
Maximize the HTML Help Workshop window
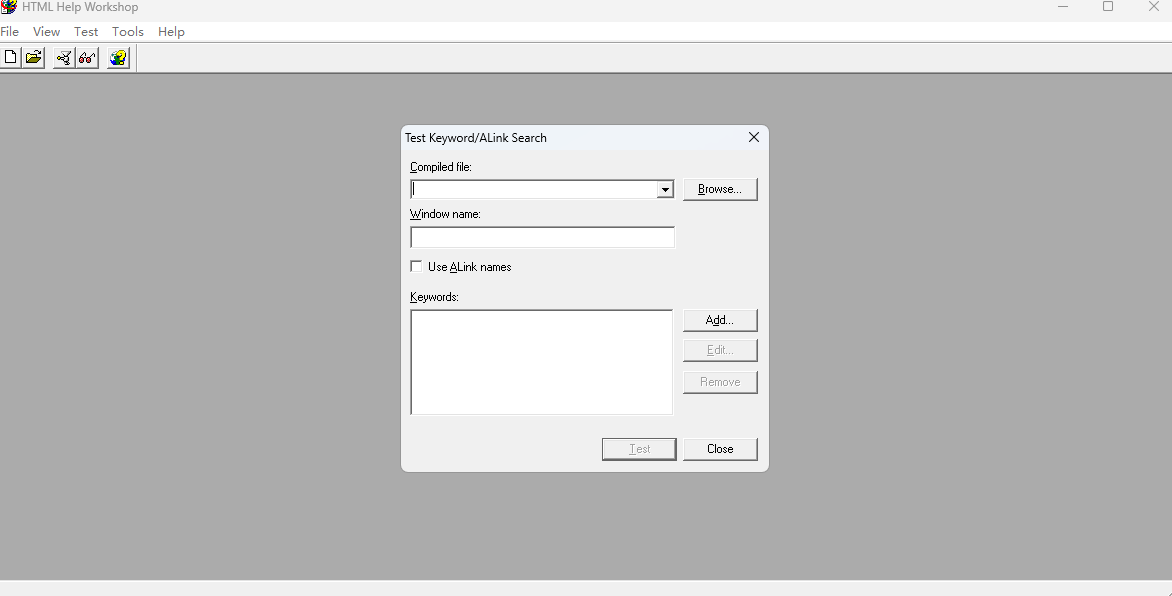click(1108, 7)
